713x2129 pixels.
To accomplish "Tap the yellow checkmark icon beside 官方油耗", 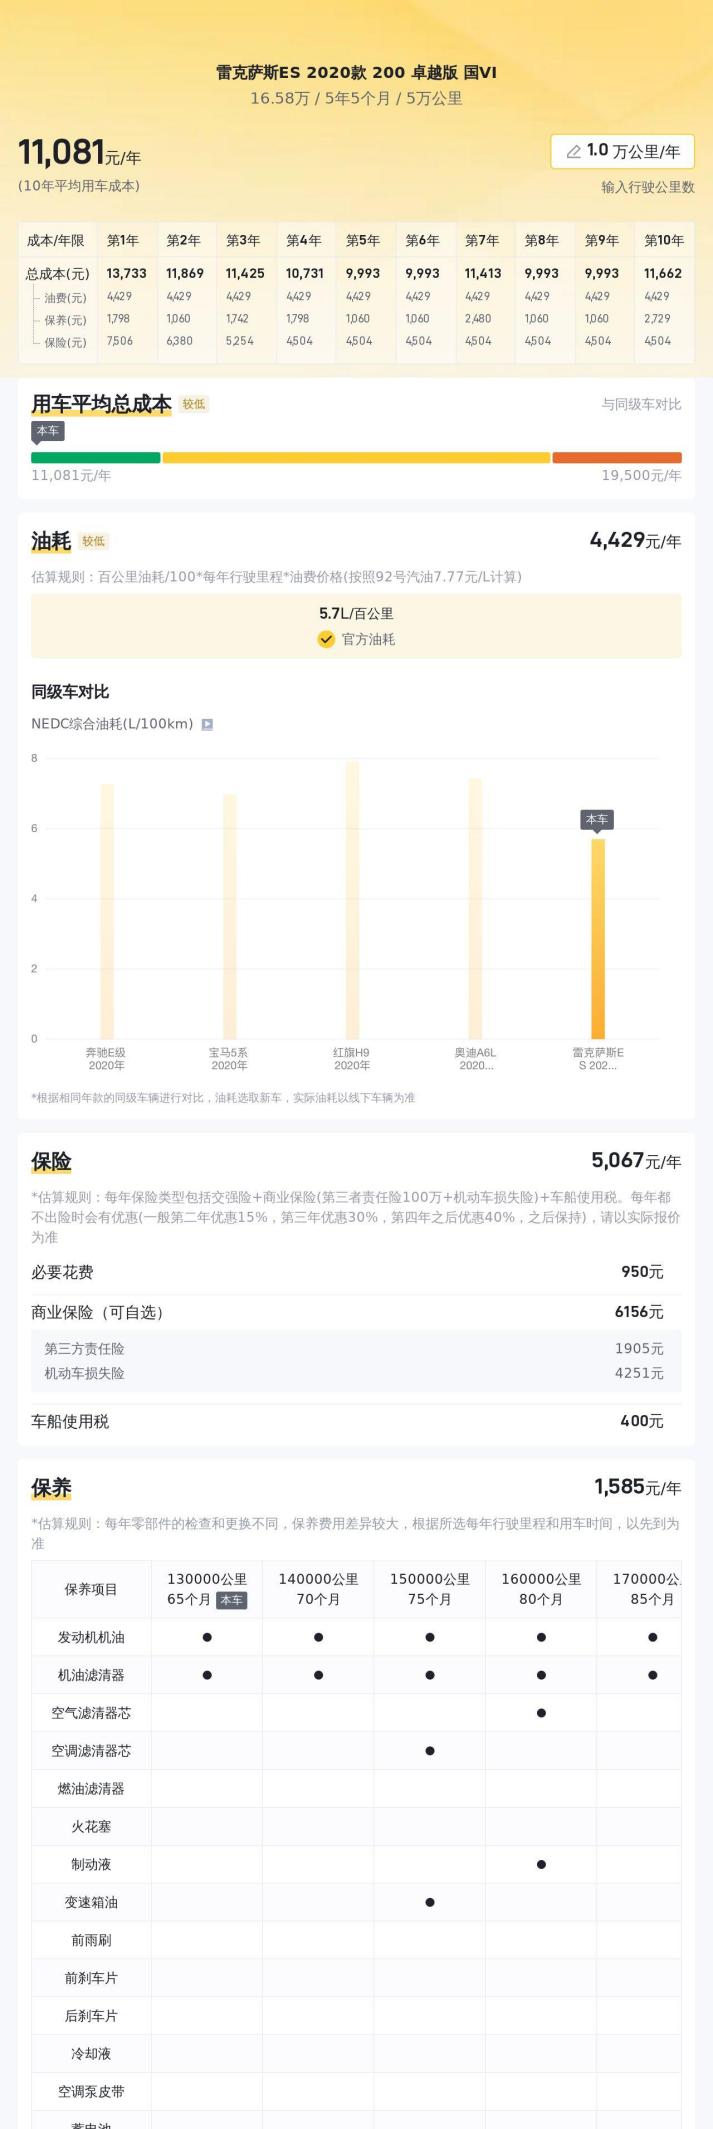I will pos(326,639).
